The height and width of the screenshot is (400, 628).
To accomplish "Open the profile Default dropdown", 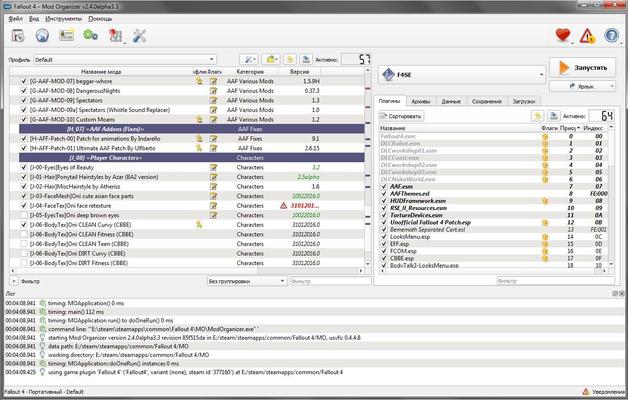I will point(125,60).
